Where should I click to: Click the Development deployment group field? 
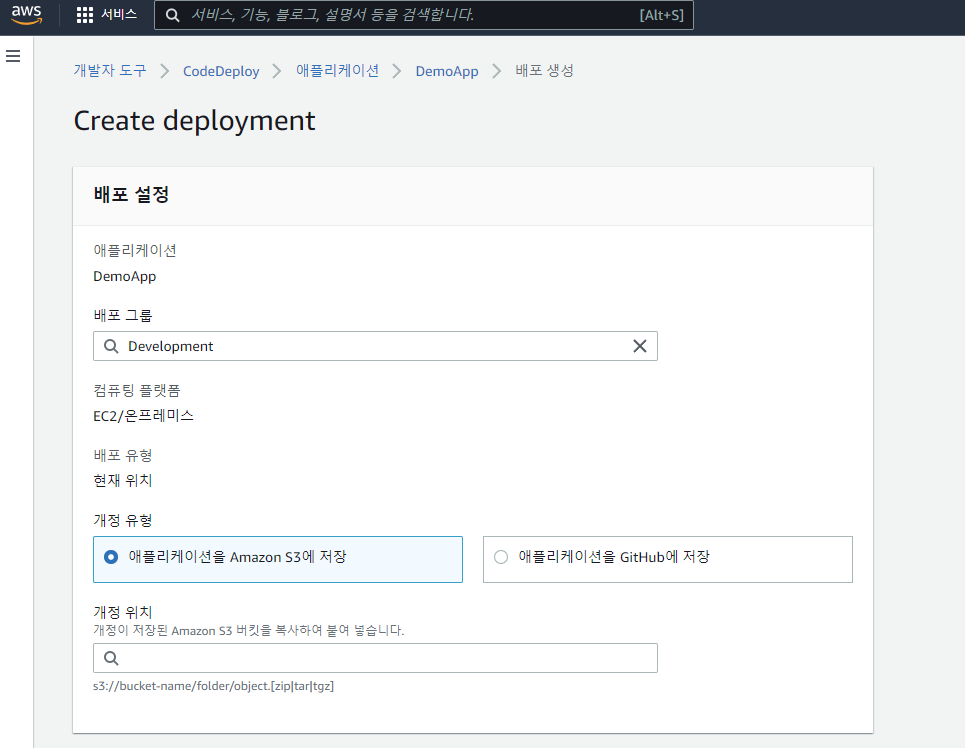pos(375,346)
